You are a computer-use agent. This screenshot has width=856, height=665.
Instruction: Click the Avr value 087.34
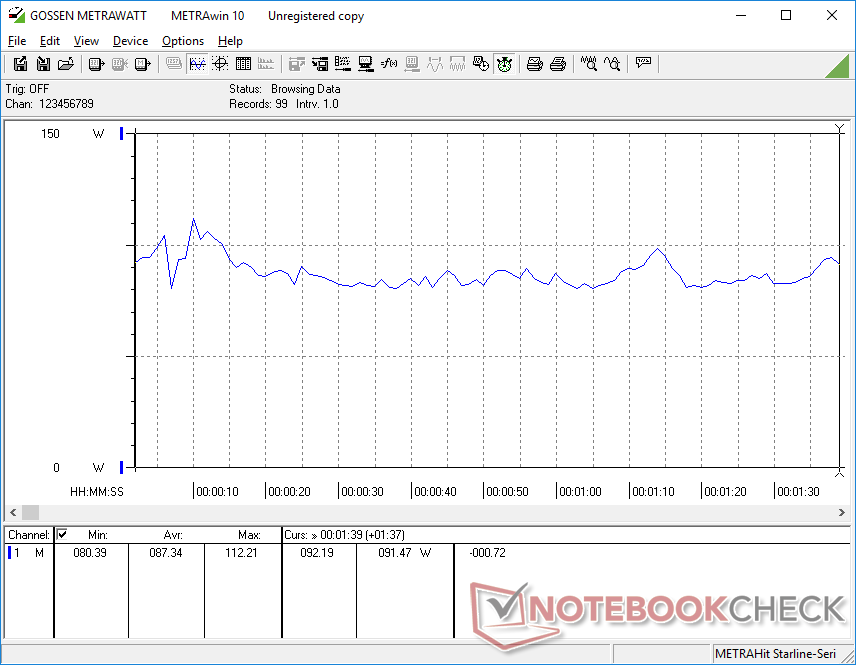tap(165, 553)
